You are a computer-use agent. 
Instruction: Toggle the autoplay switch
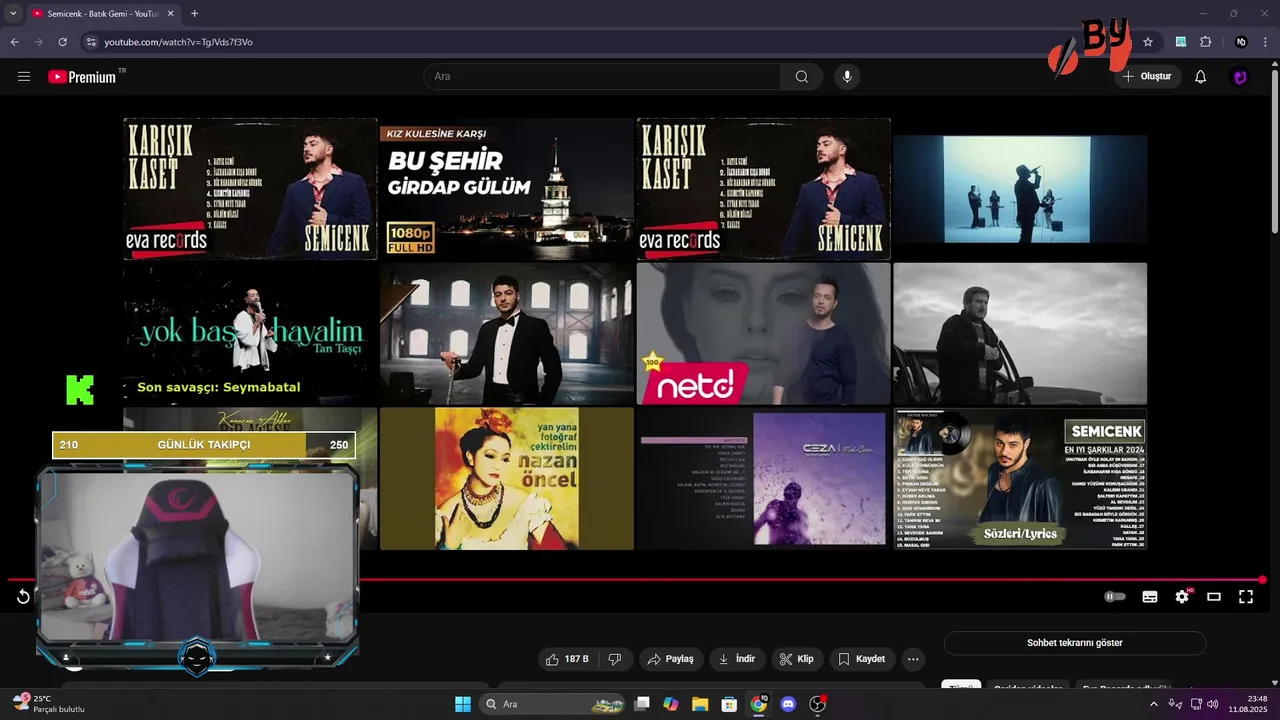coord(1115,597)
